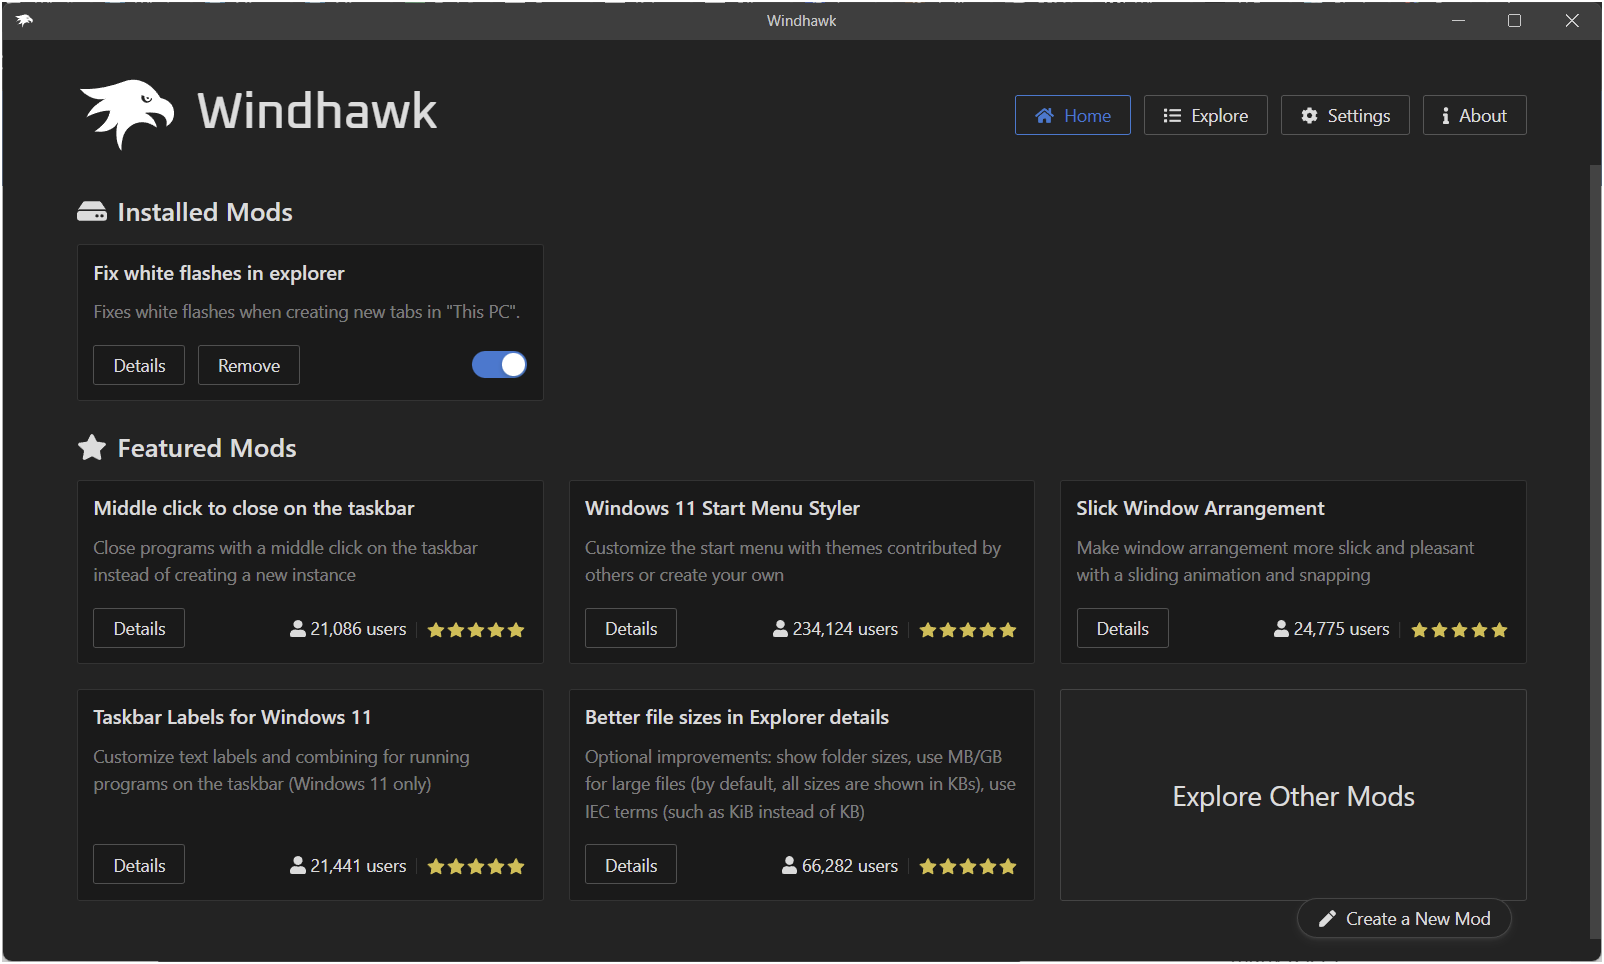Click the About tab info icon
This screenshot has width=1604, height=964.
coord(1445,116)
